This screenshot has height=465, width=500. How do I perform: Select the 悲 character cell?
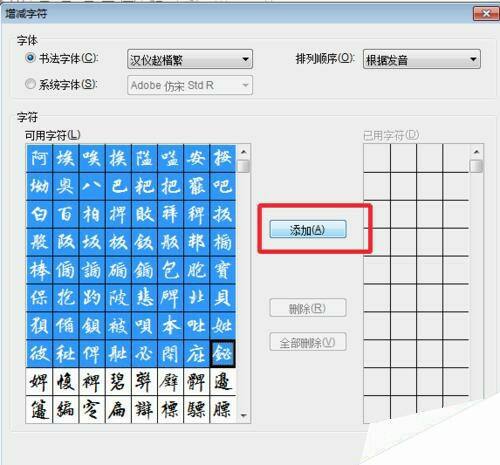click(144, 298)
